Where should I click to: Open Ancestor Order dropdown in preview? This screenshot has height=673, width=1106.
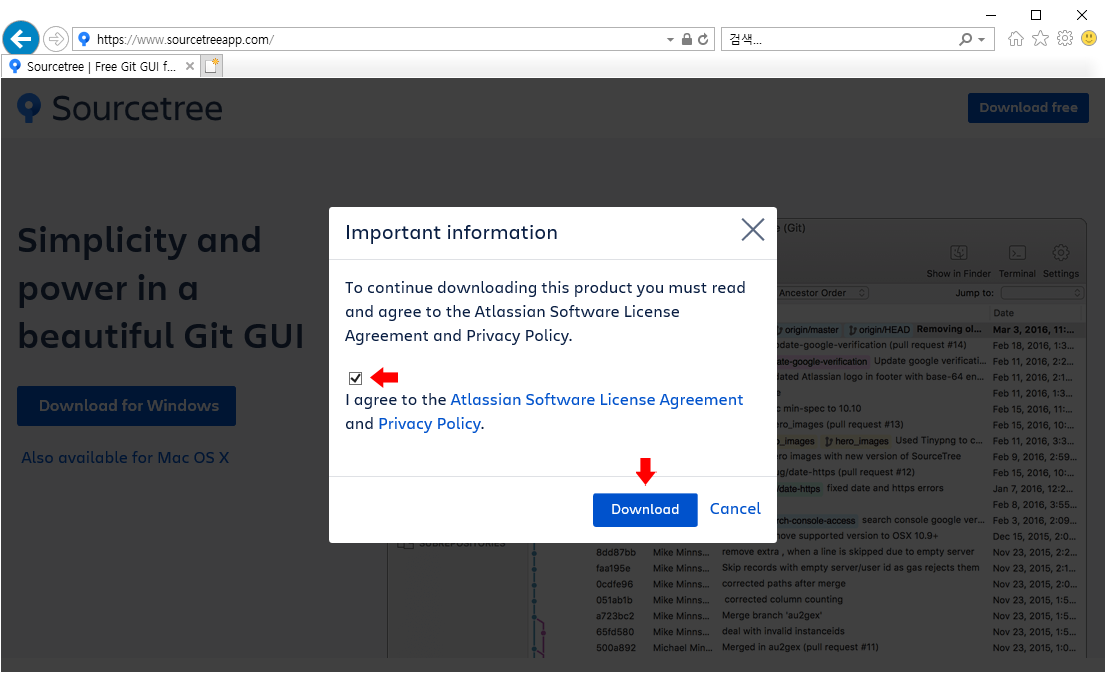tap(822, 293)
